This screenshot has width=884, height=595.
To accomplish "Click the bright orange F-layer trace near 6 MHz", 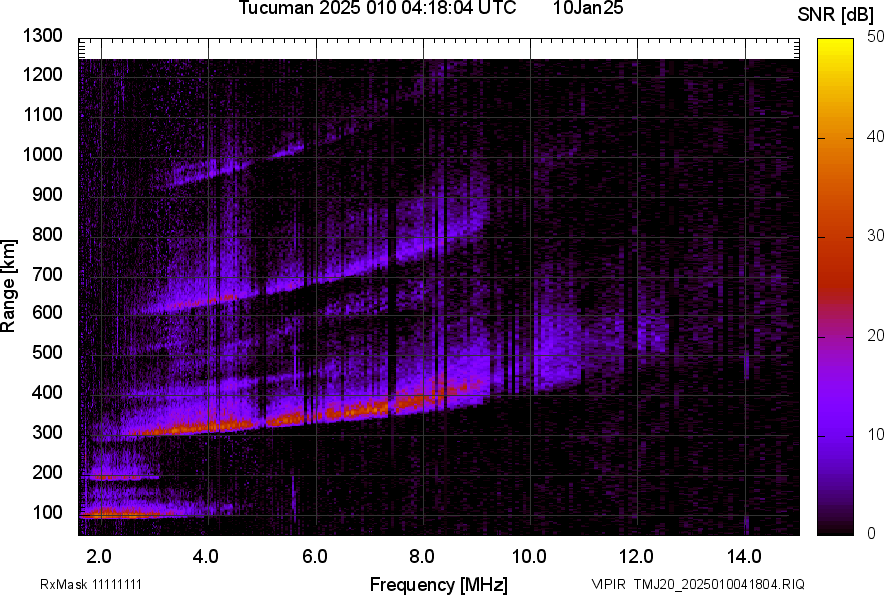I will (316, 416).
